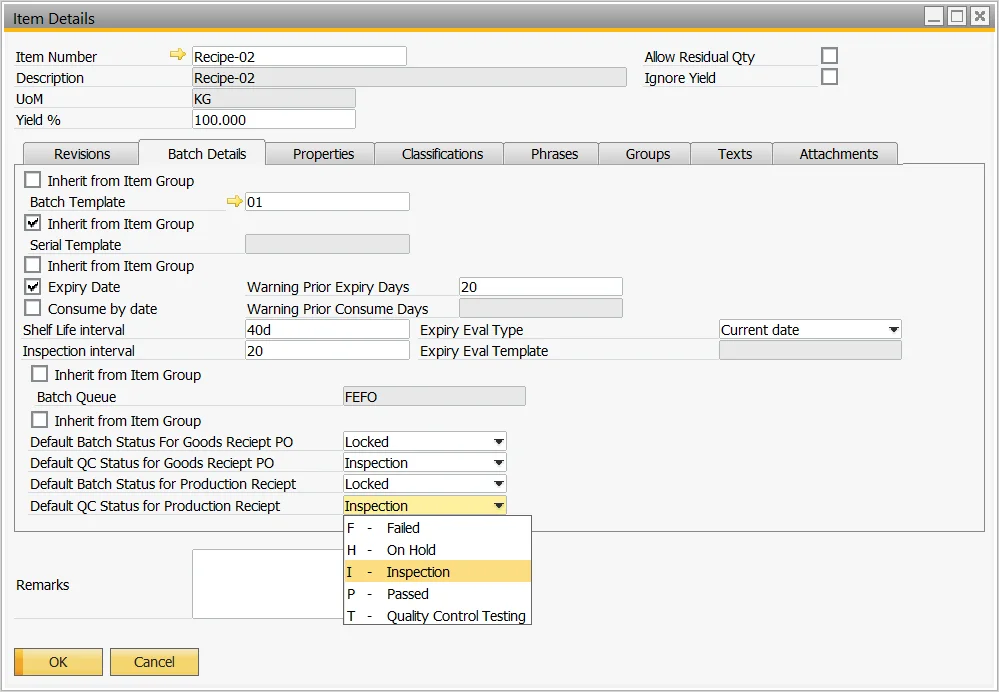Open Default QC Status for Goods Reciept PO dropdown
The height and width of the screenshot is (692, 999).
pyautogui.click(x=499, y=463)
